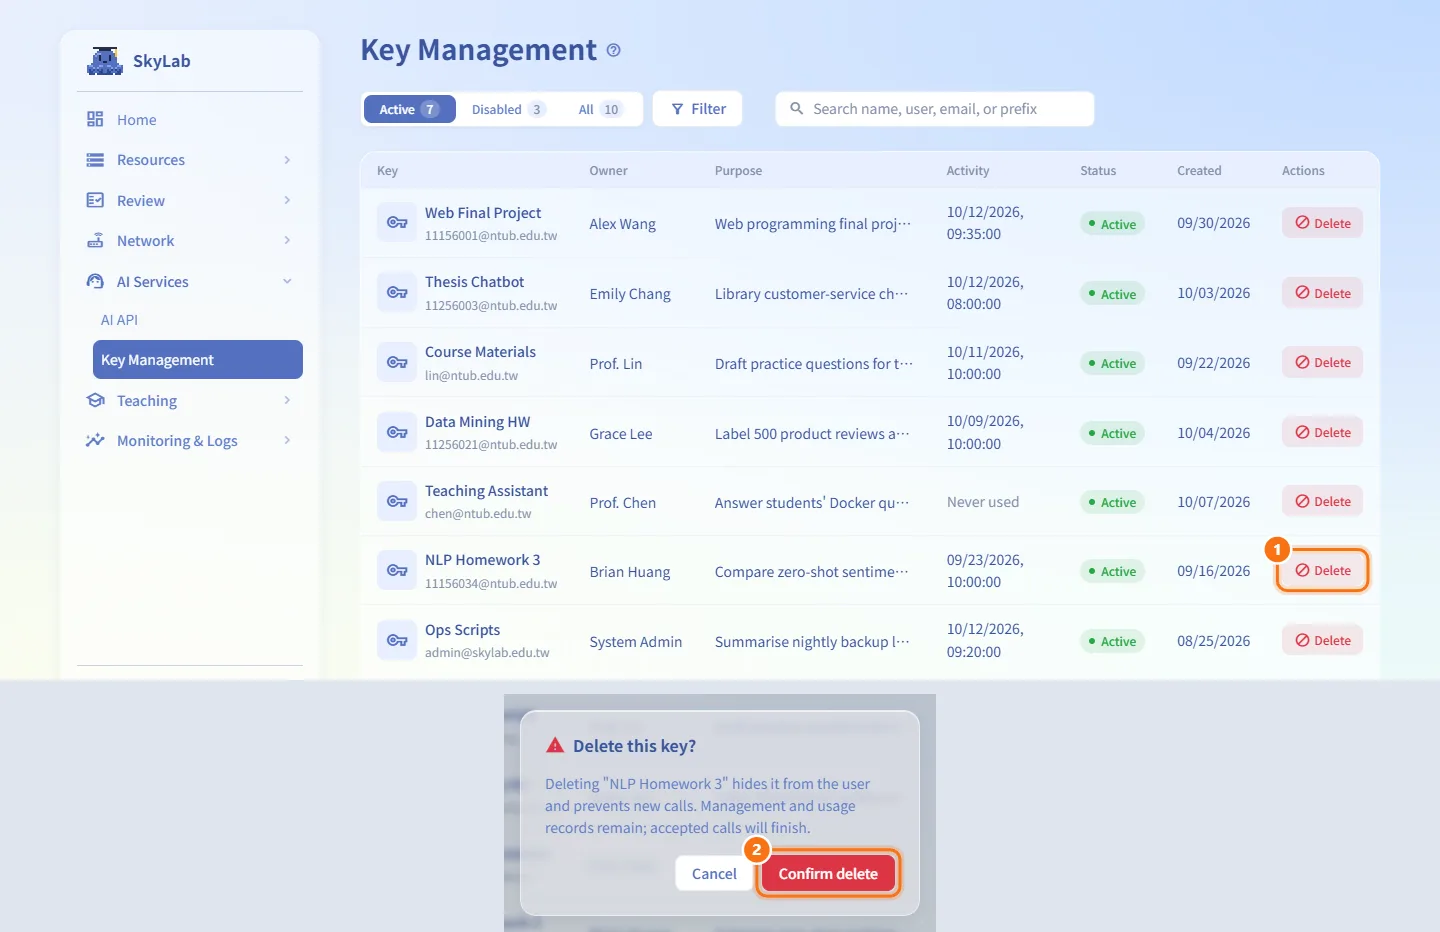Viewport: 1440px width, 932px height.
Task: Click the key icon for NLP Homework 3
Action: tap(397, 571)
